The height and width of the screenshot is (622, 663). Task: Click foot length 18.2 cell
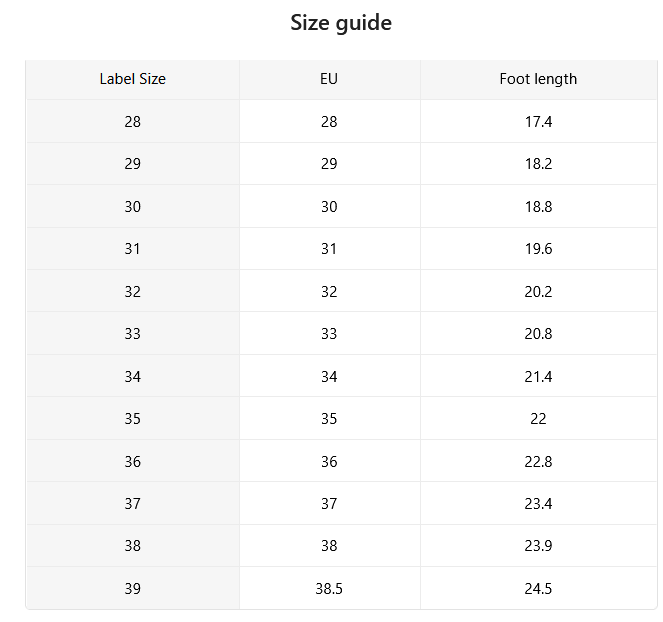click(538, 164)
